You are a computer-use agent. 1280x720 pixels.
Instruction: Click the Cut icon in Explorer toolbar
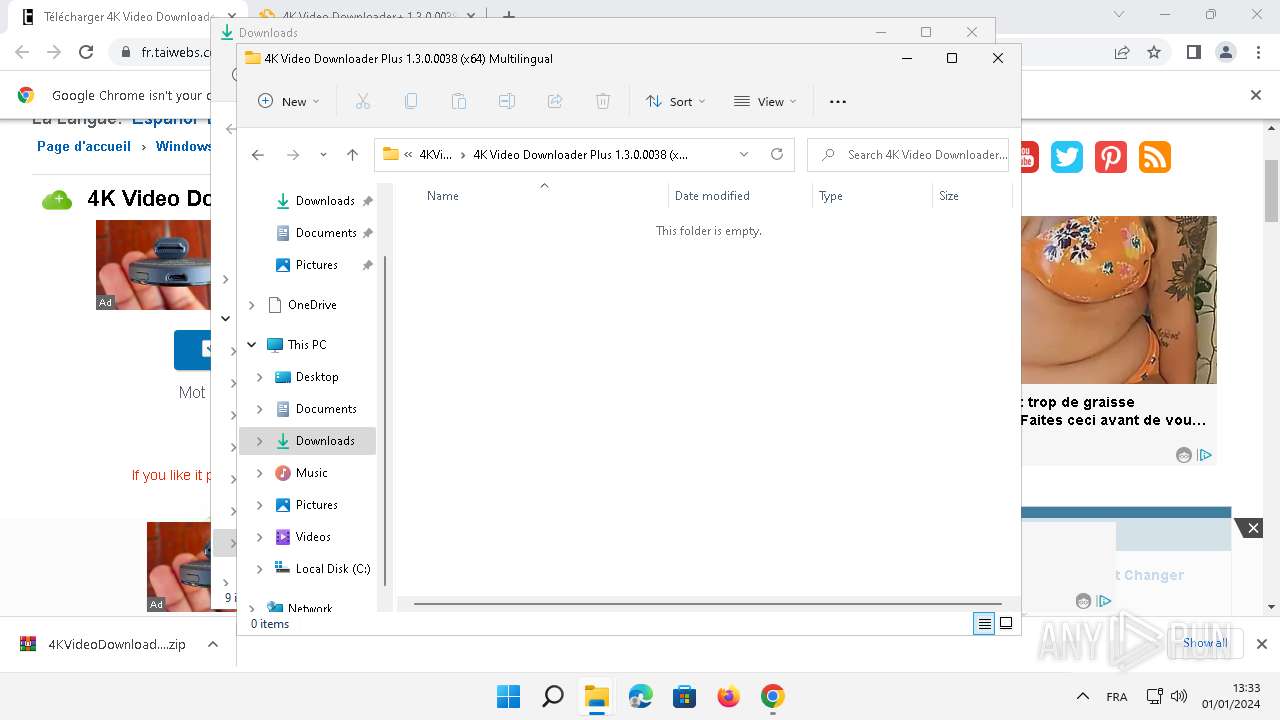click(x=363, y=101)
